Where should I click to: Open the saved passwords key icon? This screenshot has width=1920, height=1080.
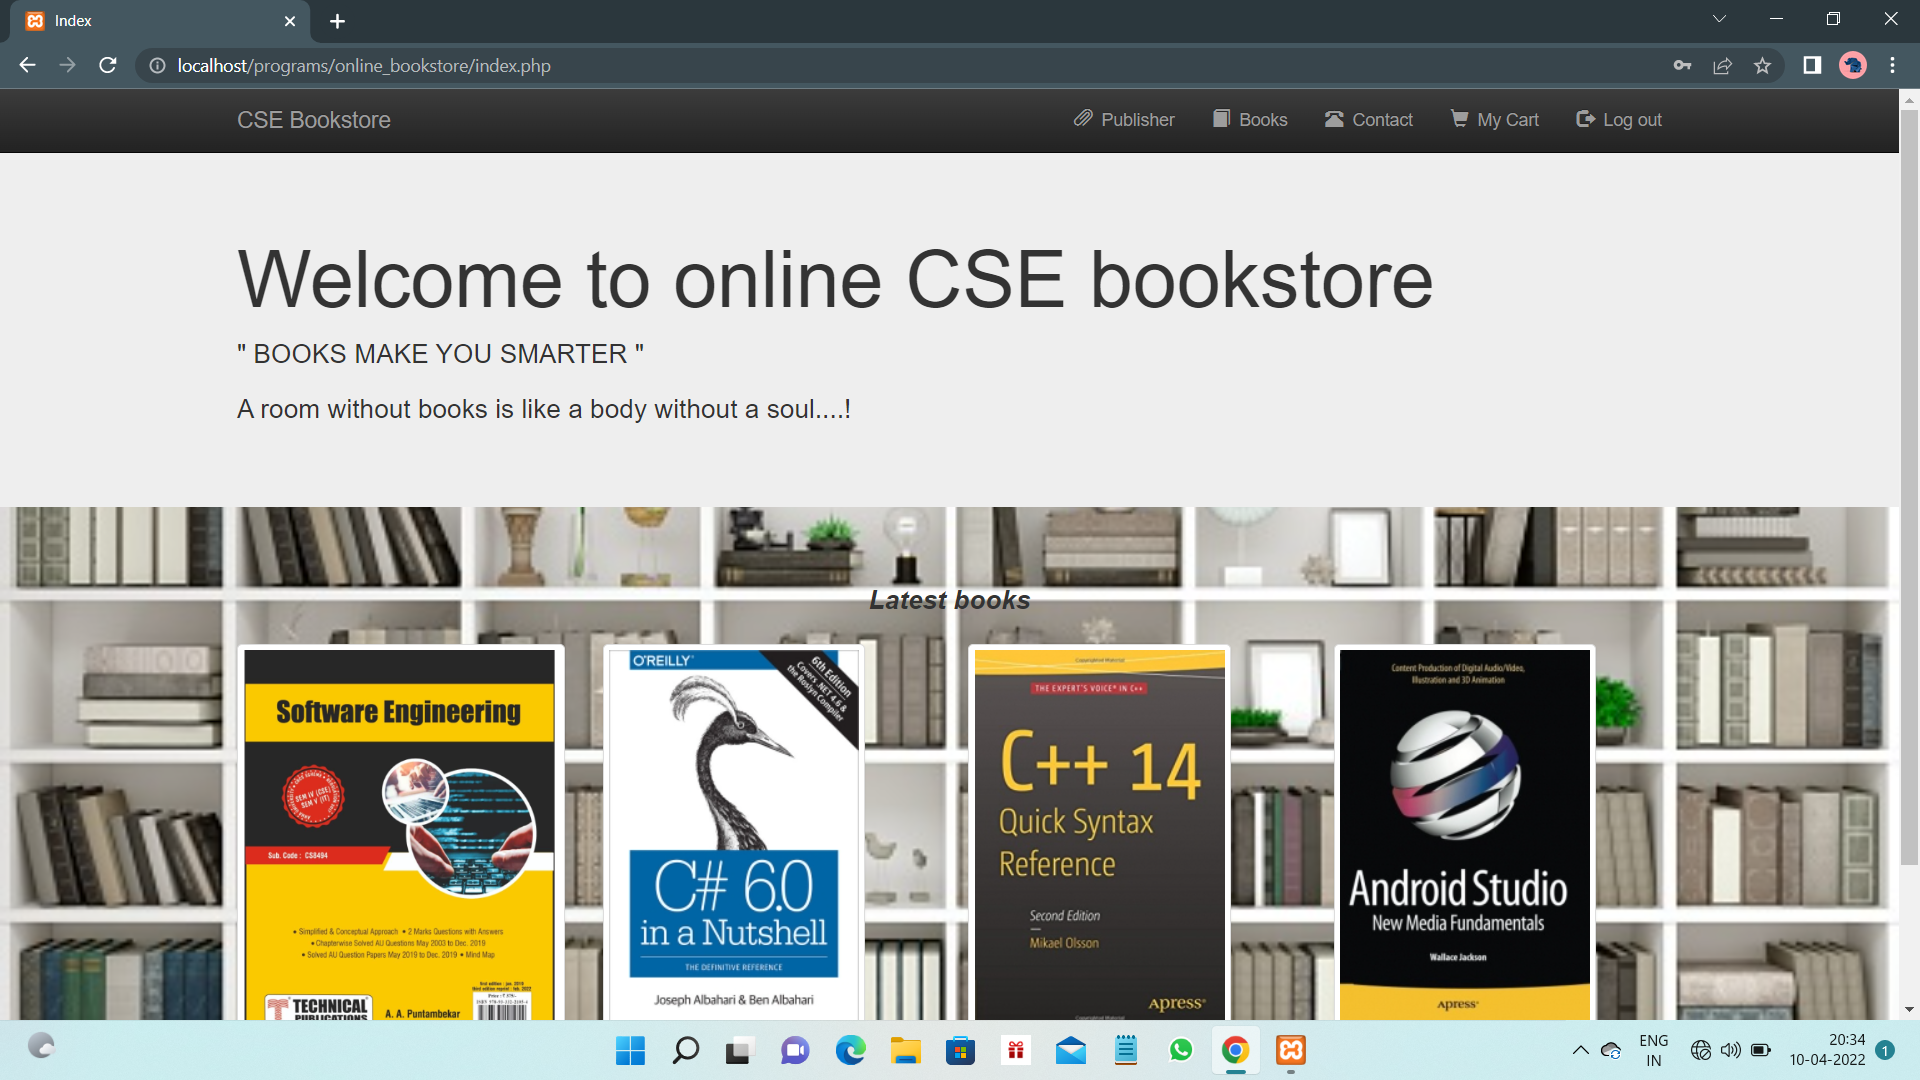coord(1682,65)
